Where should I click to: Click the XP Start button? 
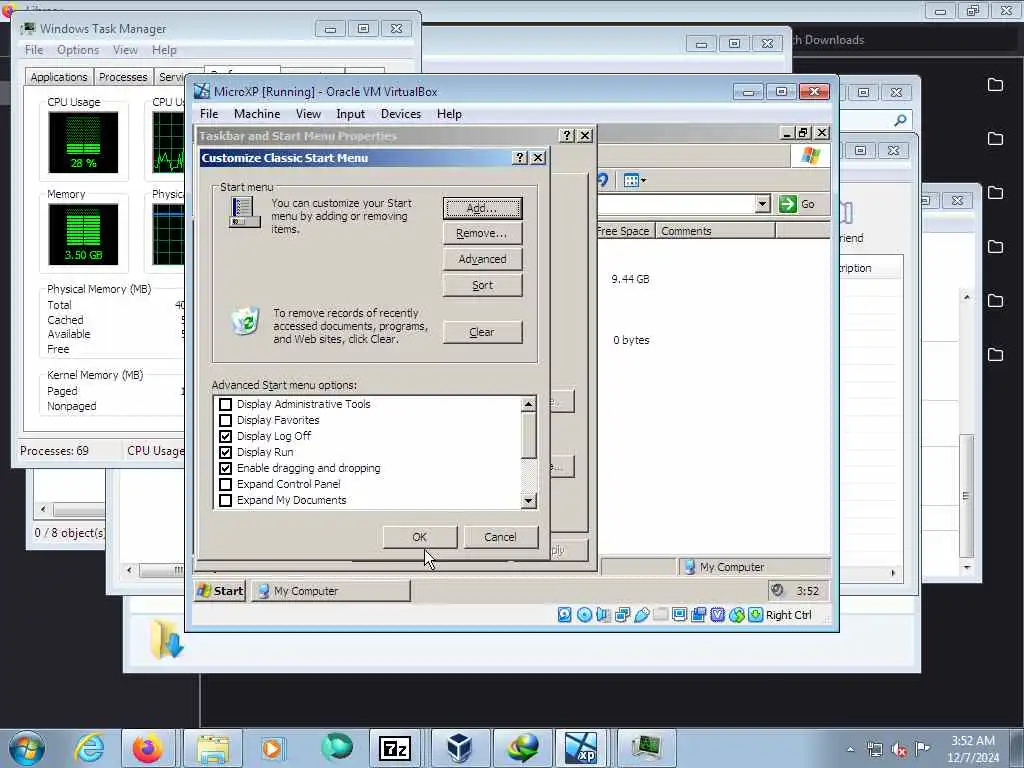220,591
